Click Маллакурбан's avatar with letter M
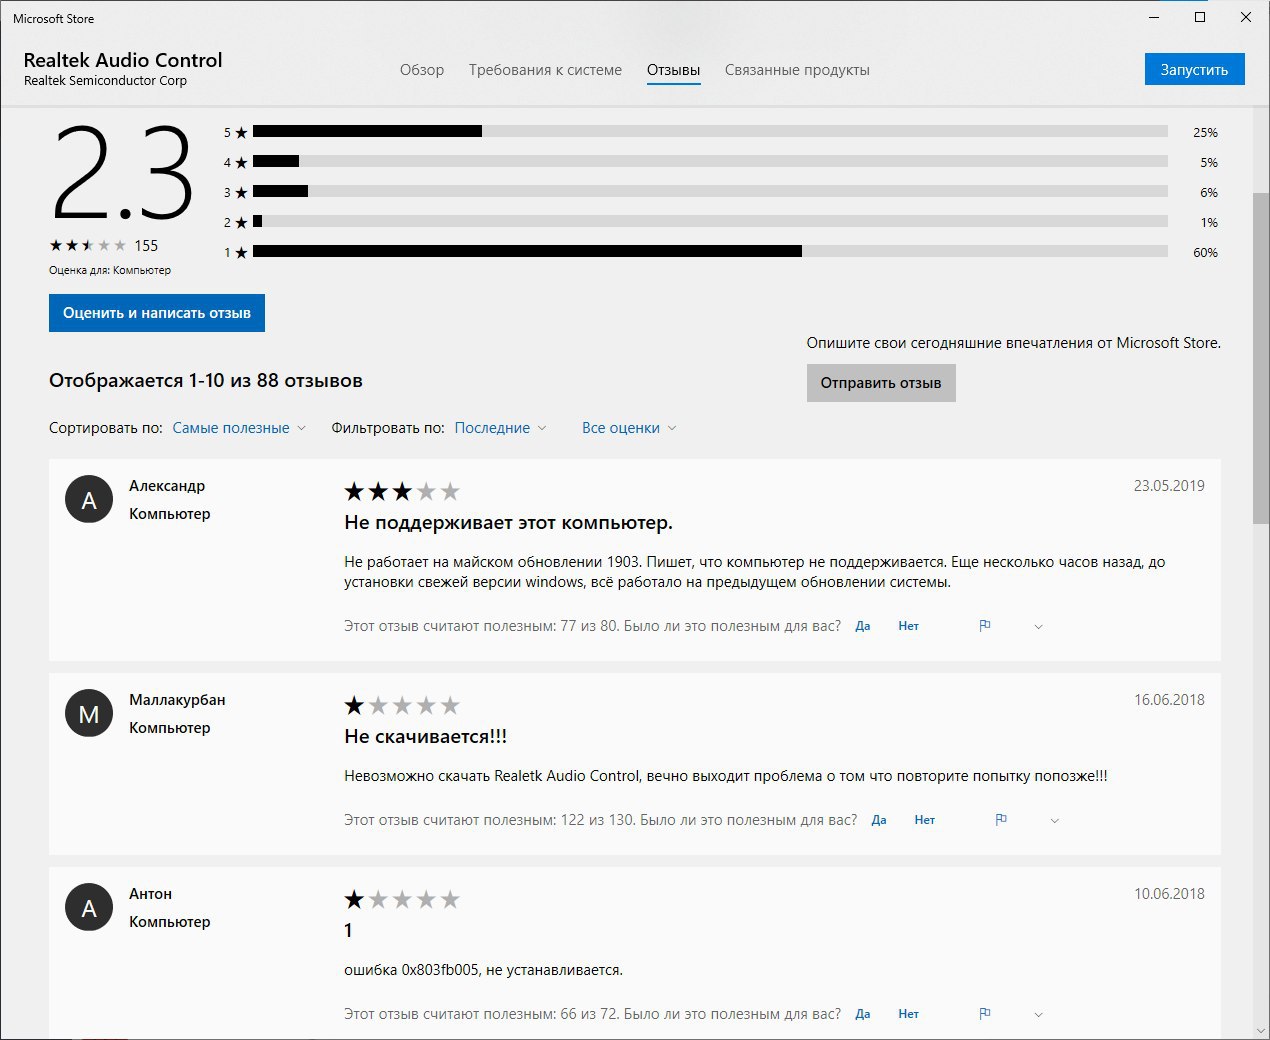 89,714
